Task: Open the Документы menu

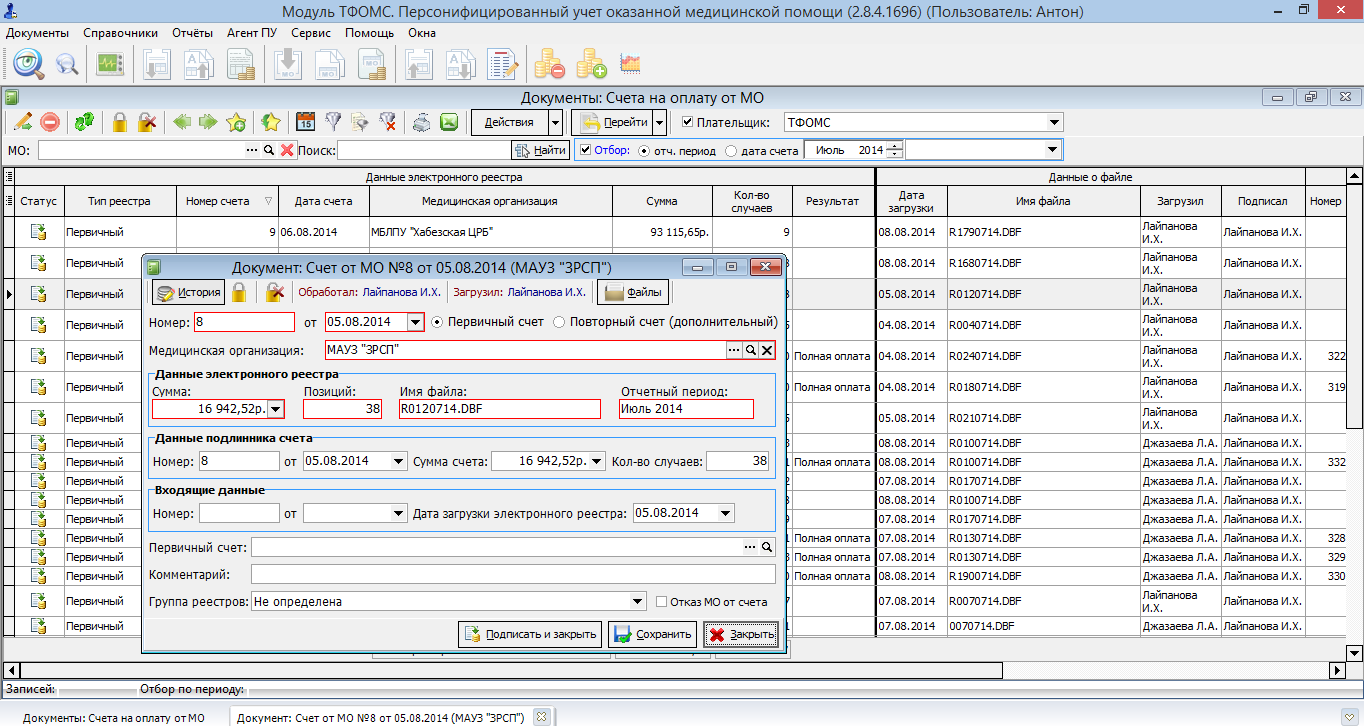Action: 37,33
